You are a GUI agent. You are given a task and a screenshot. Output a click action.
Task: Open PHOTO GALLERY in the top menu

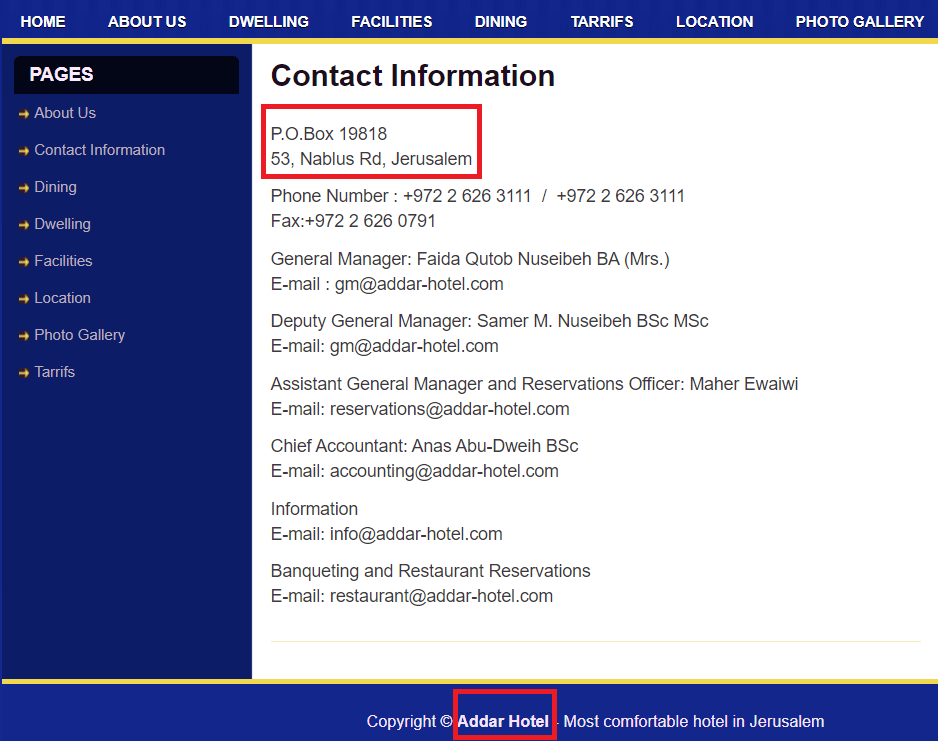[860, 21]
